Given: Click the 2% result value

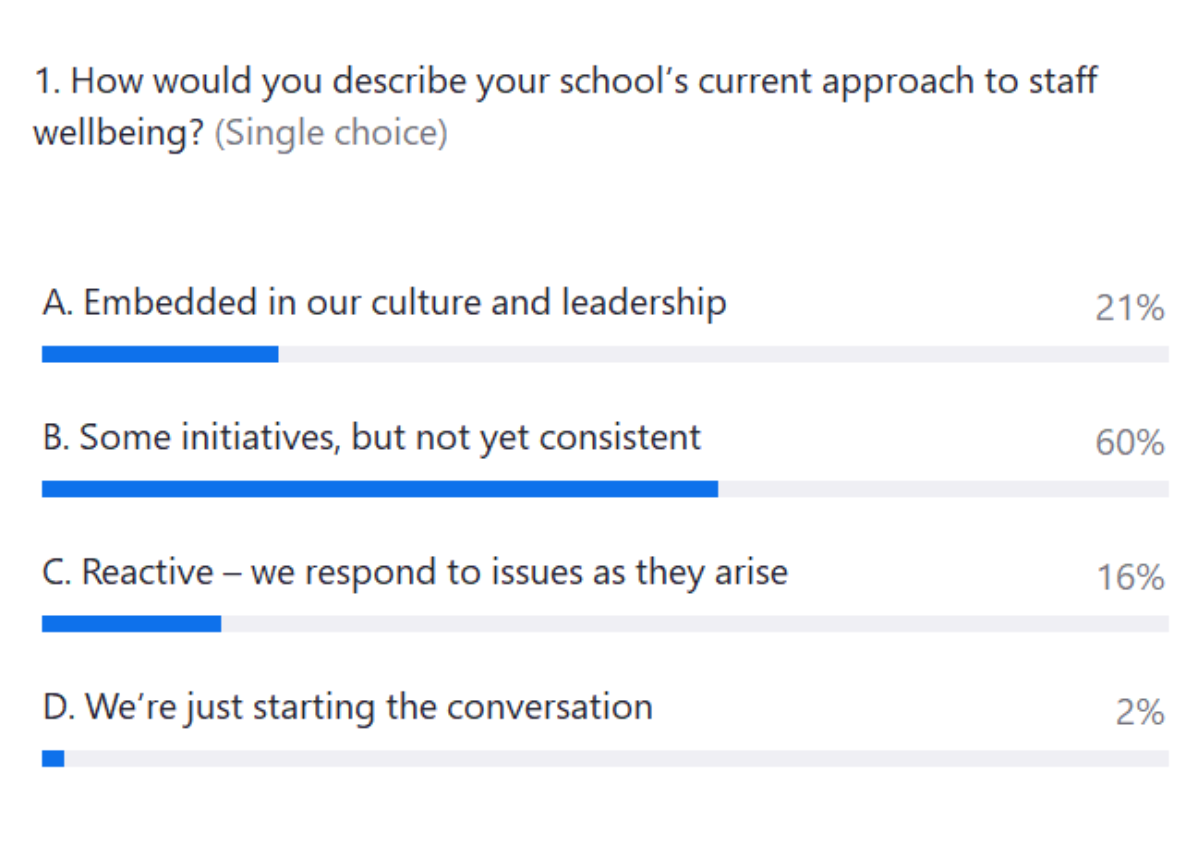Looking at the screenshot, I should tap(1139, 713).
